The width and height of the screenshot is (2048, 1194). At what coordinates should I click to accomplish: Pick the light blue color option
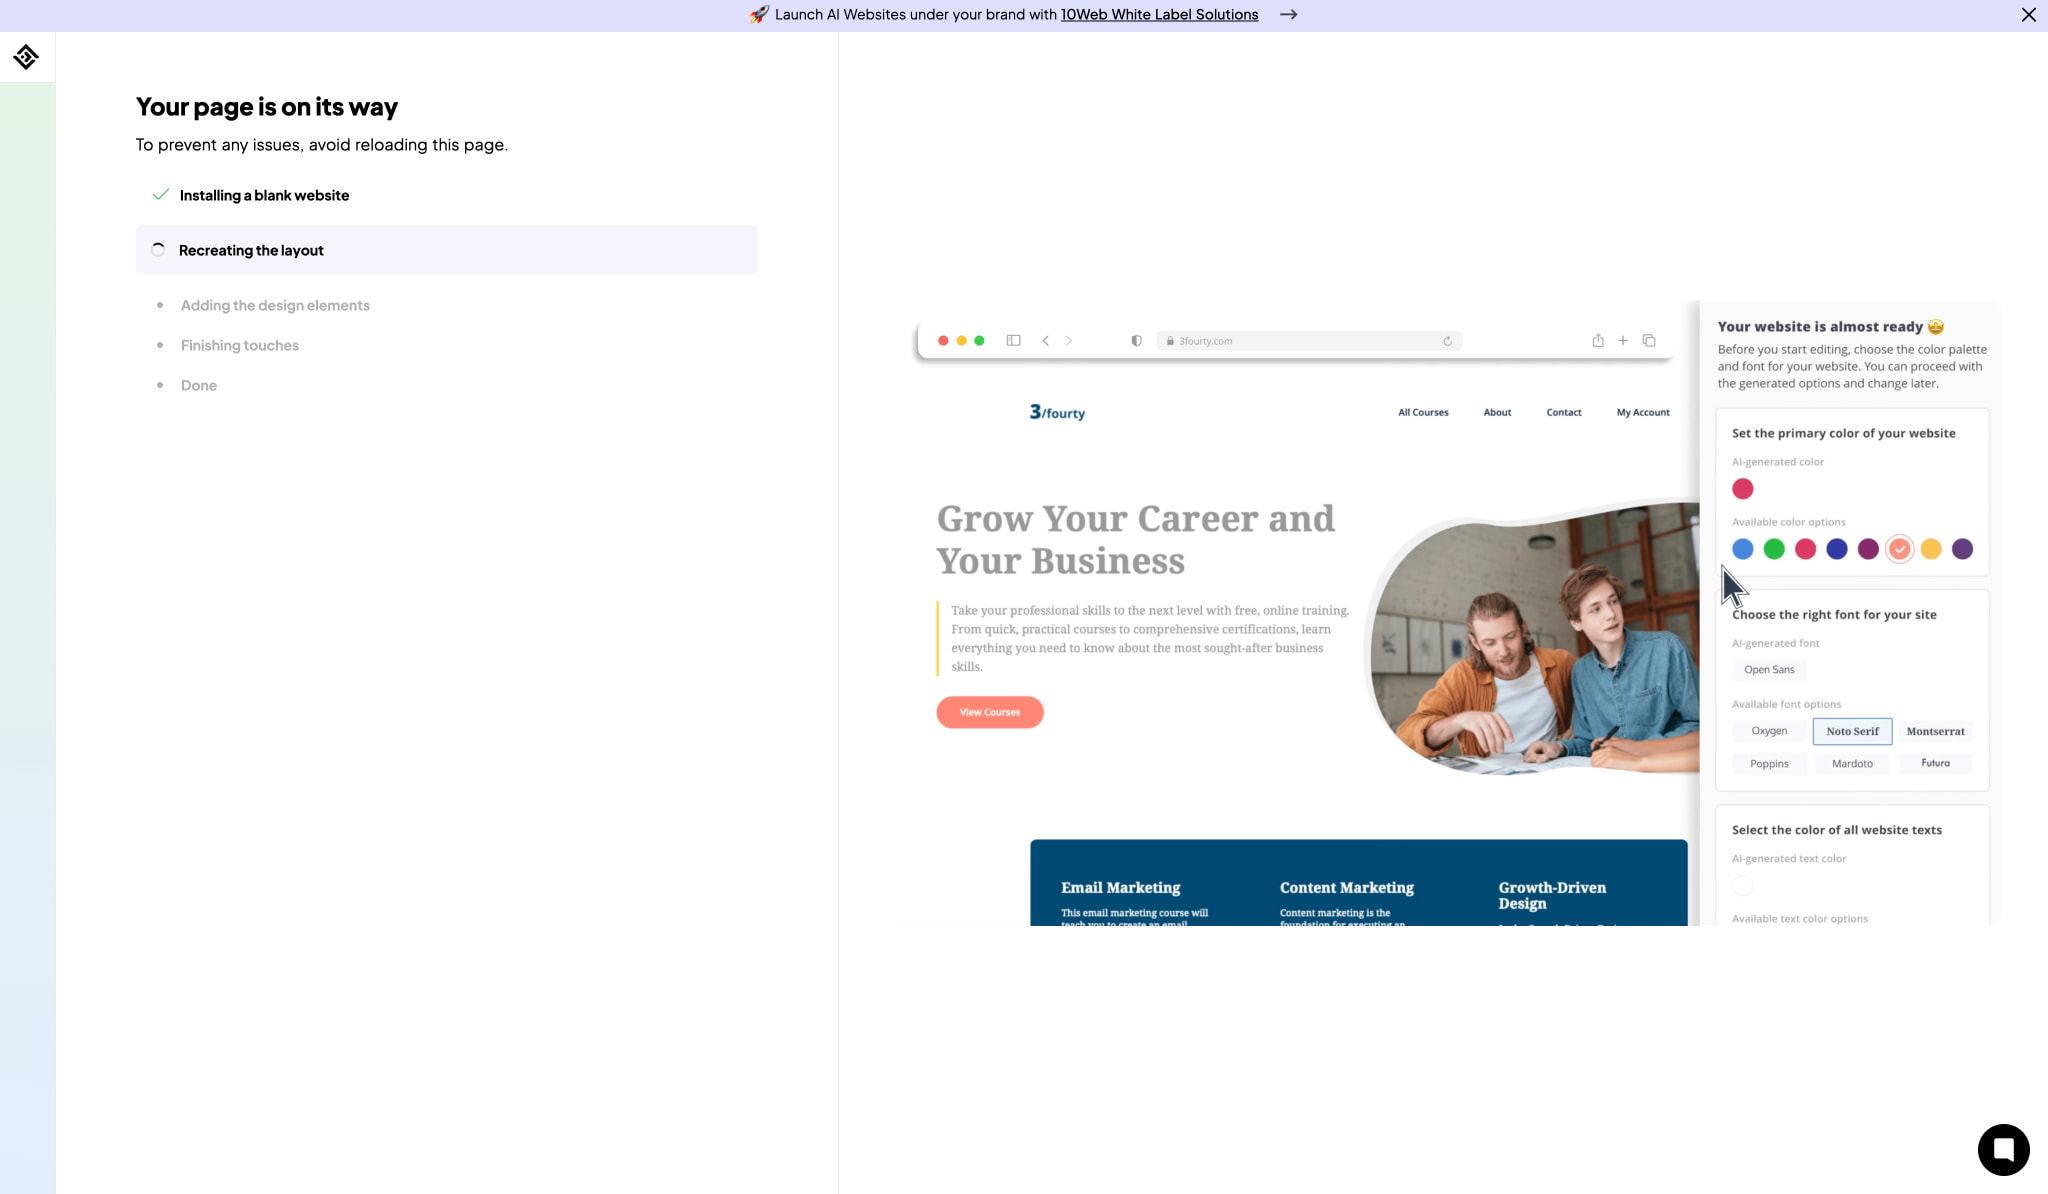(x=1743, y=549)
